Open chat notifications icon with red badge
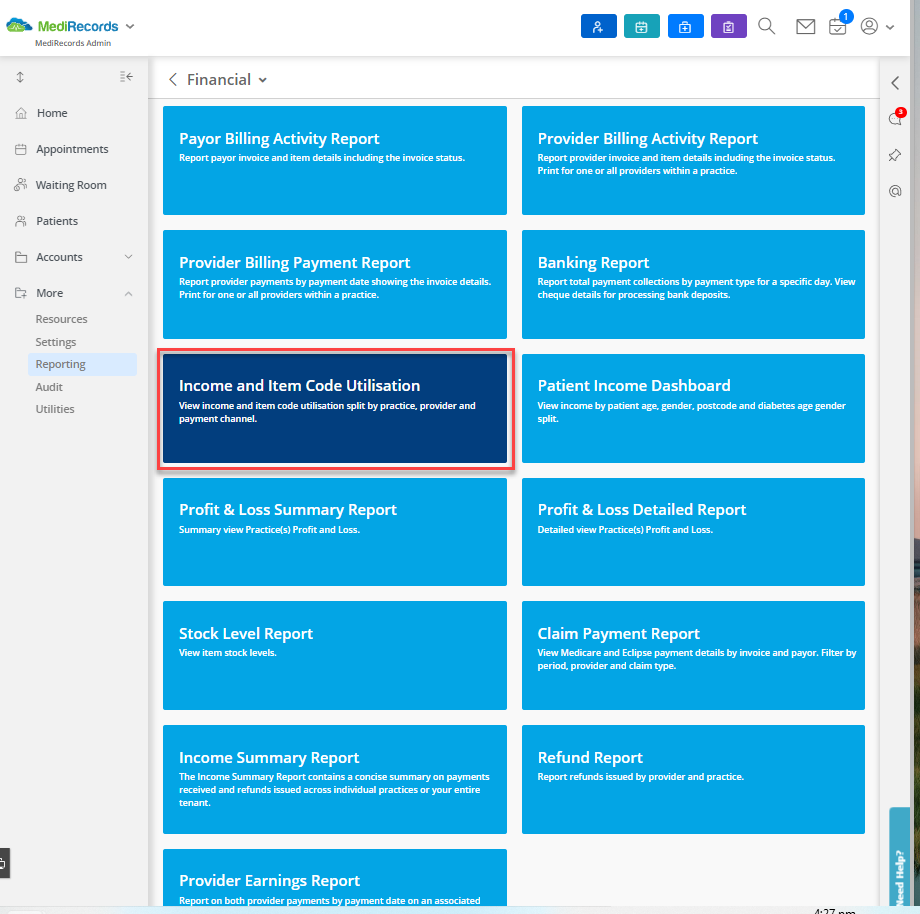The width and height of the screenshot is (920, 914). (896, 117)
